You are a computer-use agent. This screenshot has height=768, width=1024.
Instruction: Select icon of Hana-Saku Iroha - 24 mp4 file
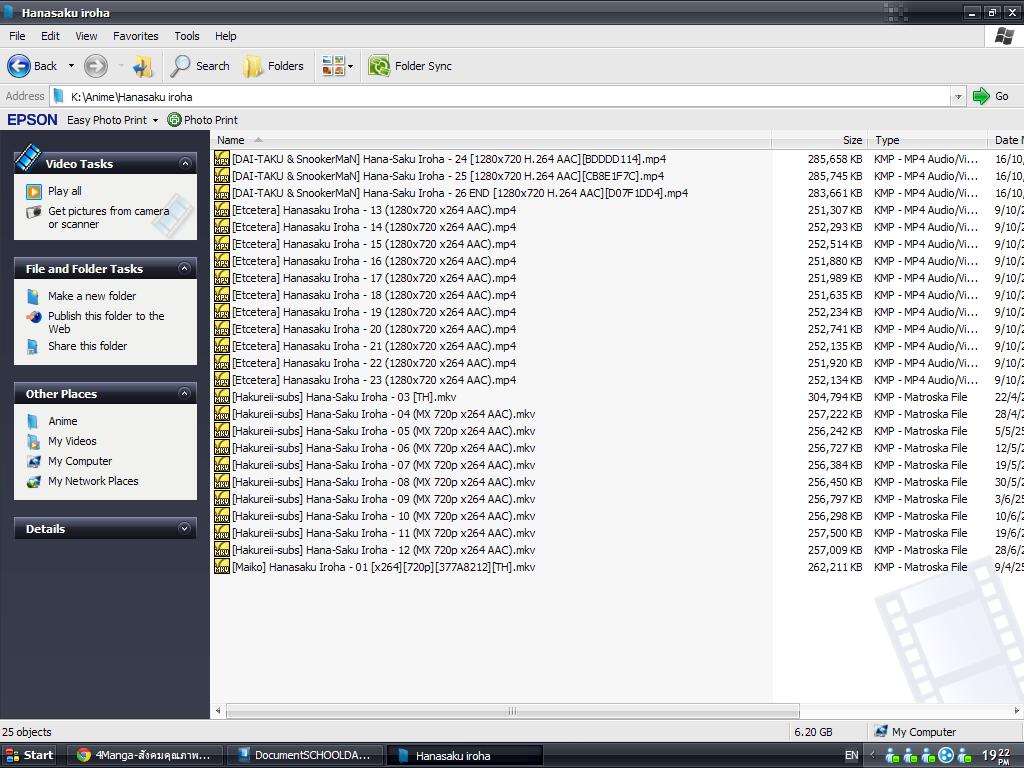coord(222,159)
